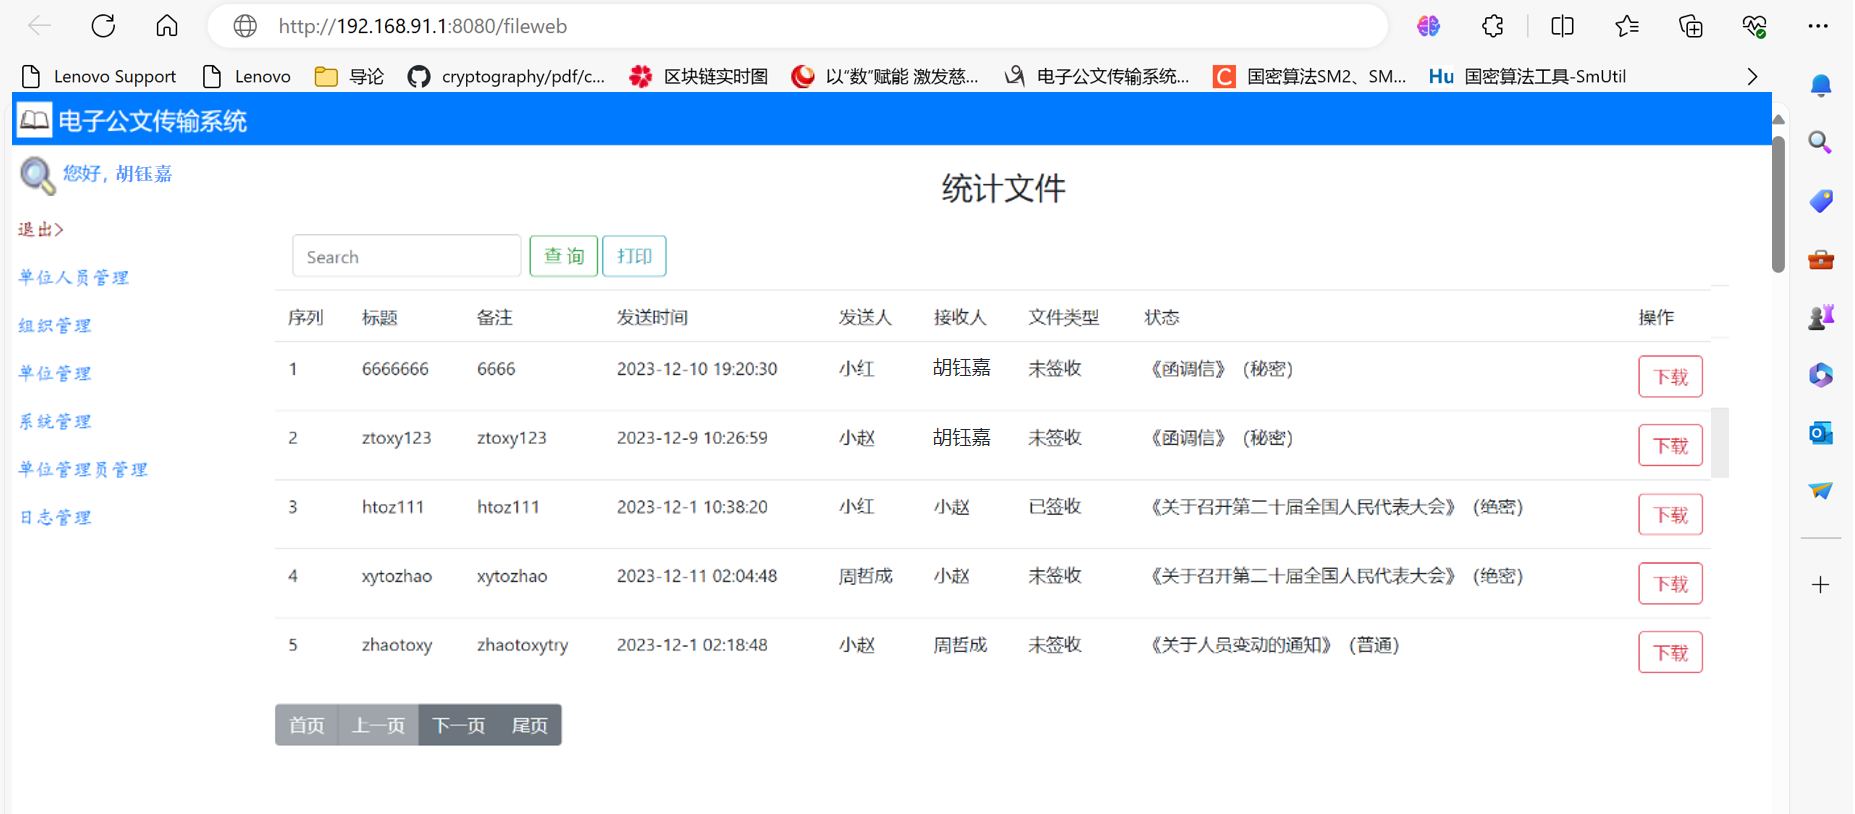
Task: Click the 统计文件 page heading
Action: pyautogui.click(x=1003, y=188)
